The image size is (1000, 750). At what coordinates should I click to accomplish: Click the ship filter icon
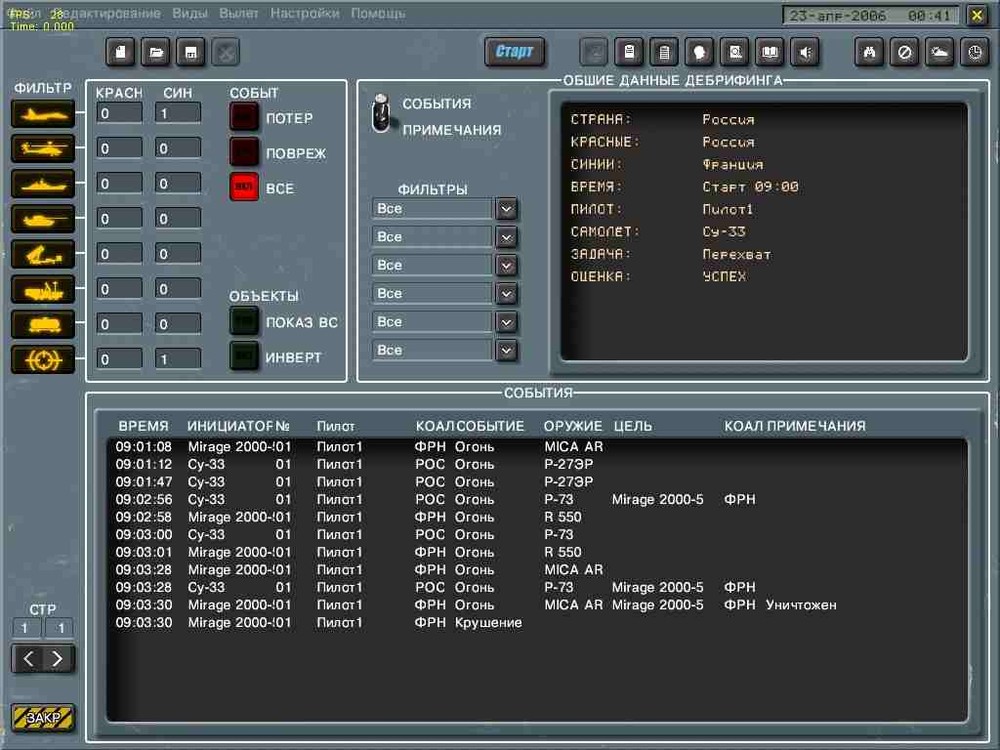(x=43, y=184)
